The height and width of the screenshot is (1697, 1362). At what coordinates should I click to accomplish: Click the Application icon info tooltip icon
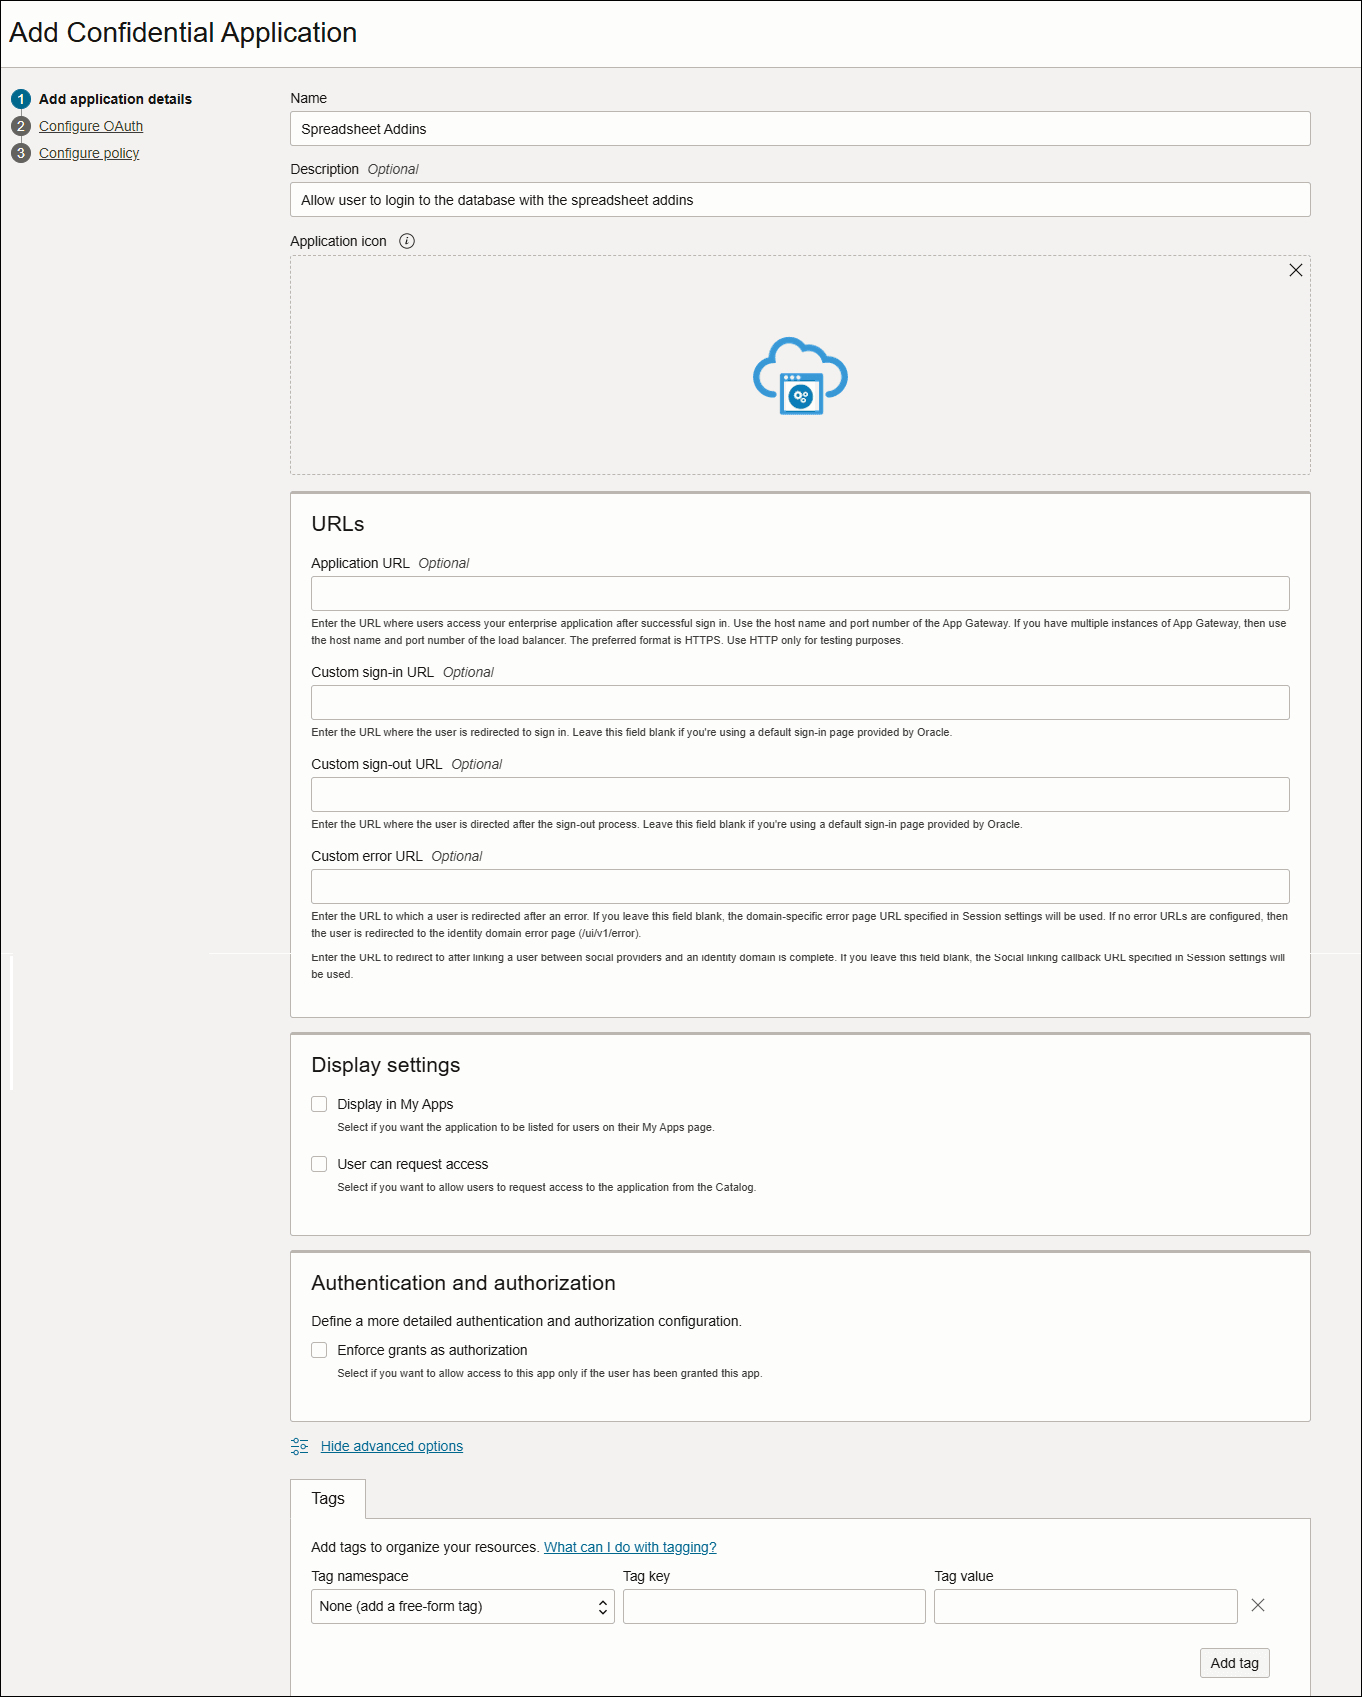[406, 241]
